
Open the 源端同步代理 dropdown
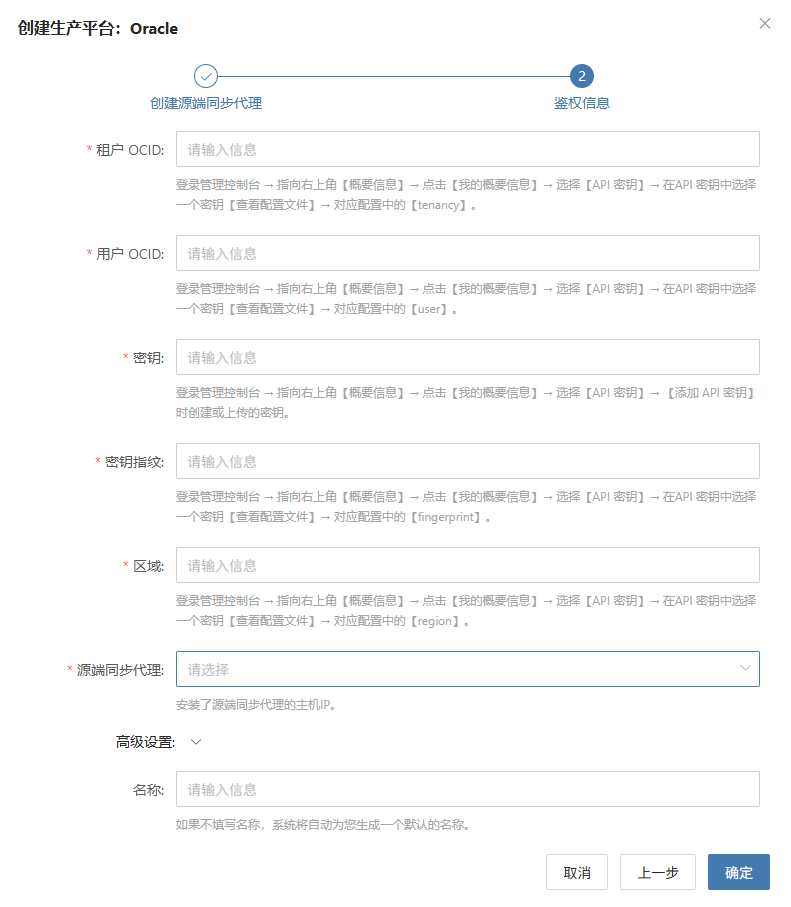[x=468, y=669]
